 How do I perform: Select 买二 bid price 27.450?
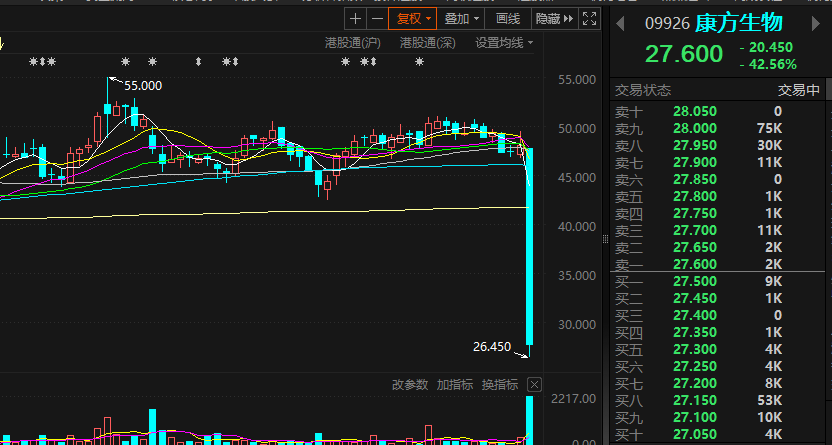[x=695, y=298]
